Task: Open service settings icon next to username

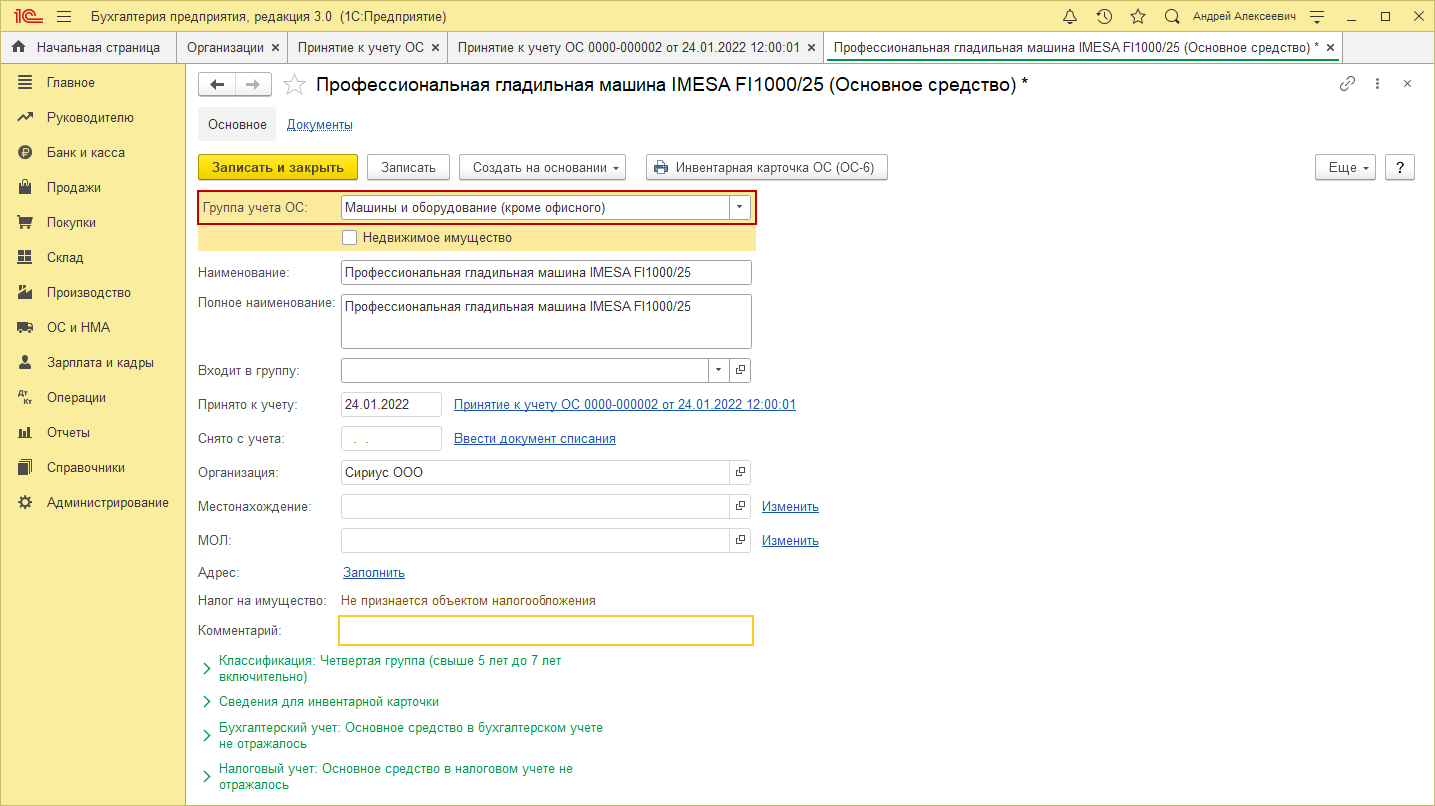Action: click(x=1317, y=17)
